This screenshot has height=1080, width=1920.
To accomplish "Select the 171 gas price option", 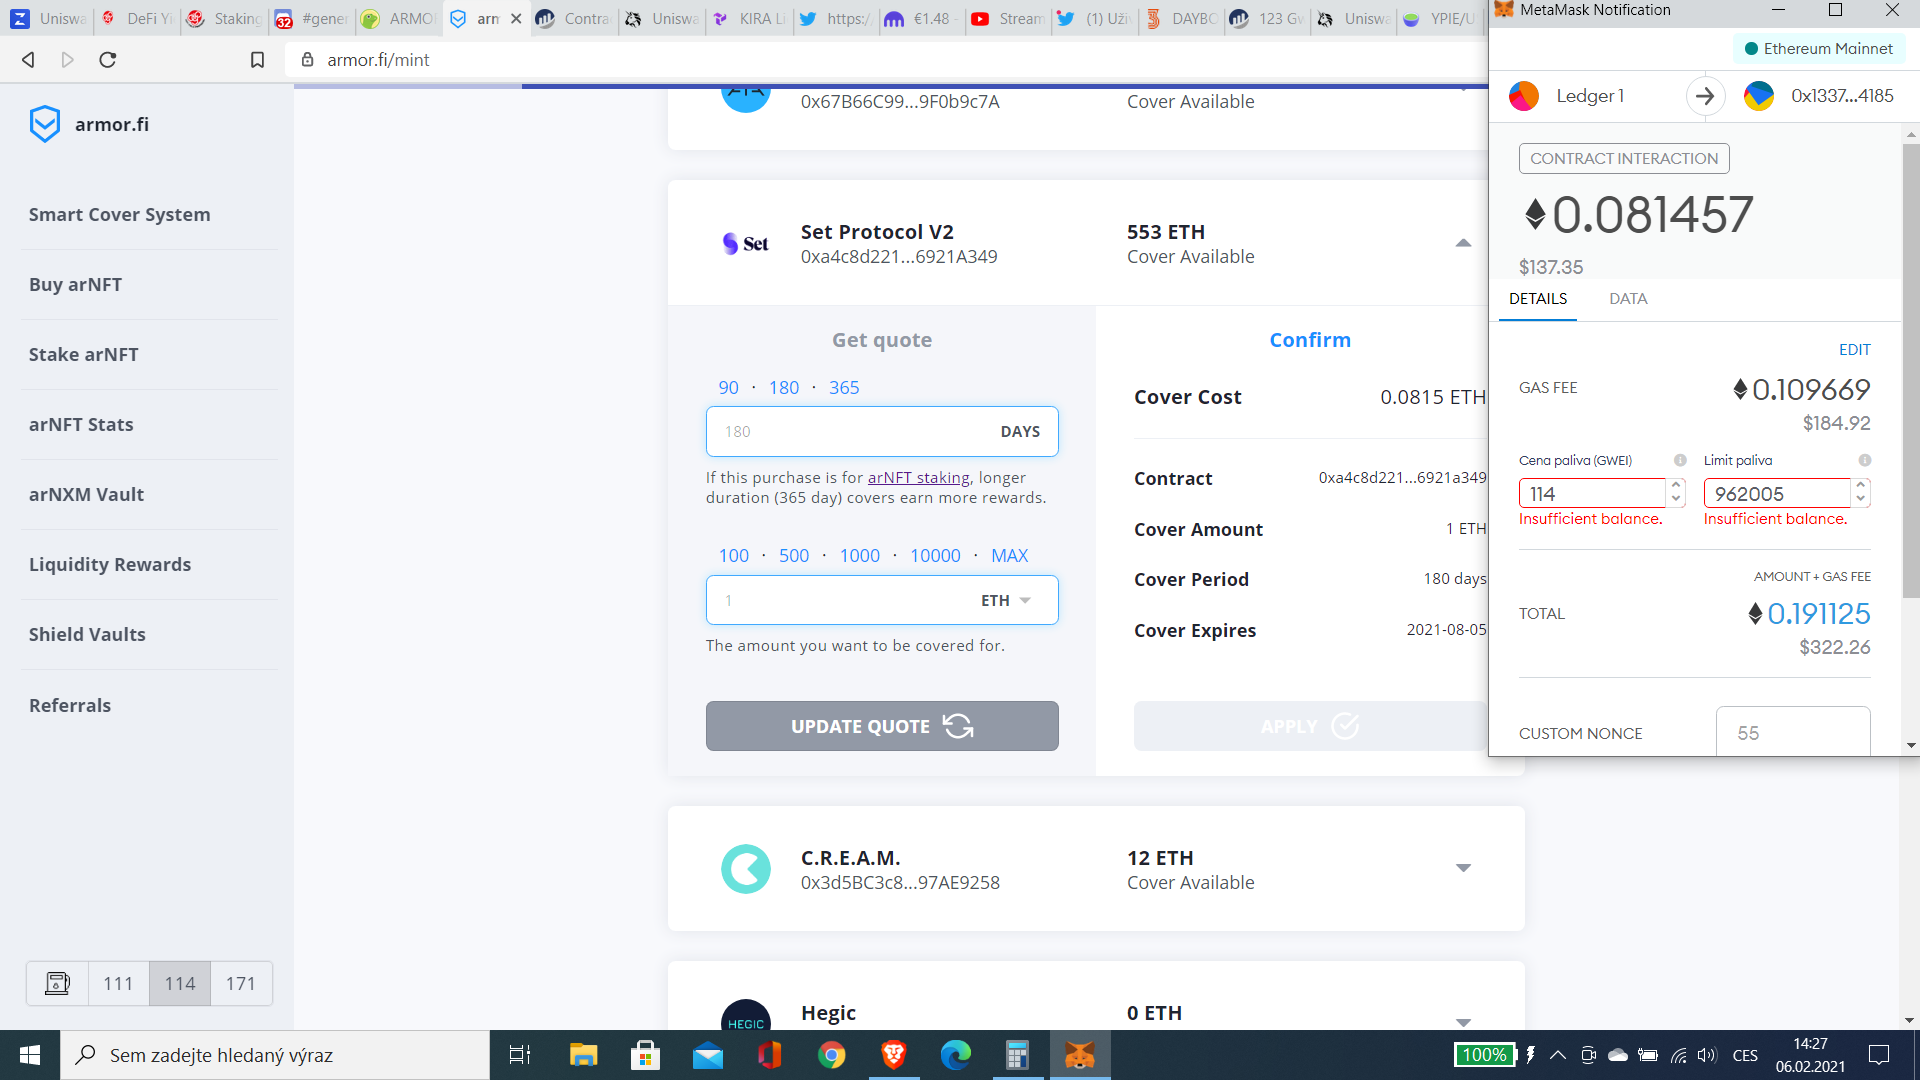I will (x=240, y=983).
